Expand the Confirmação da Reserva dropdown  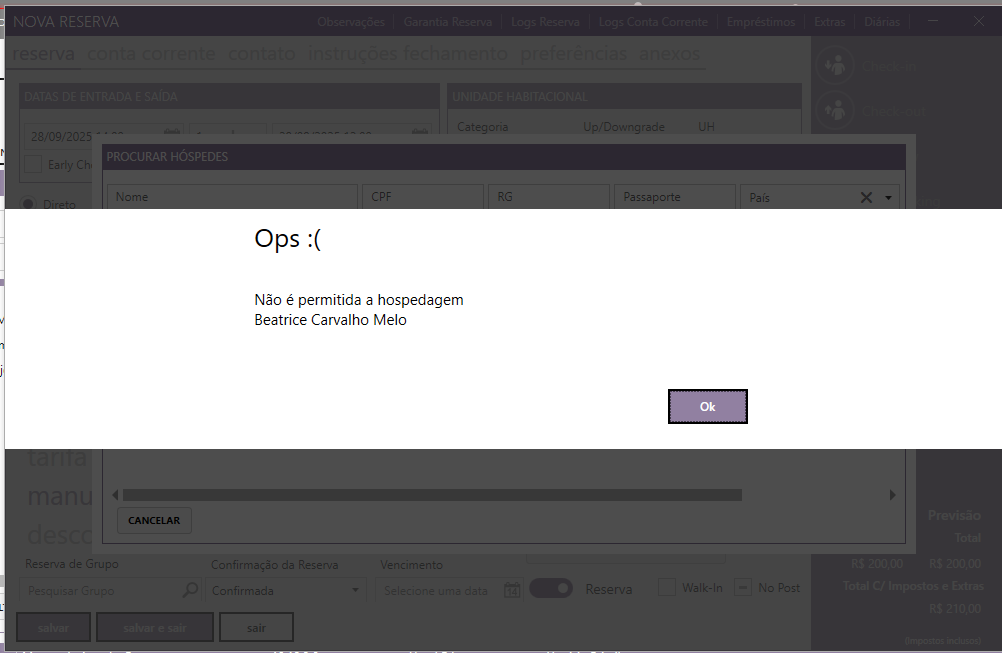[x=356, y=590]
